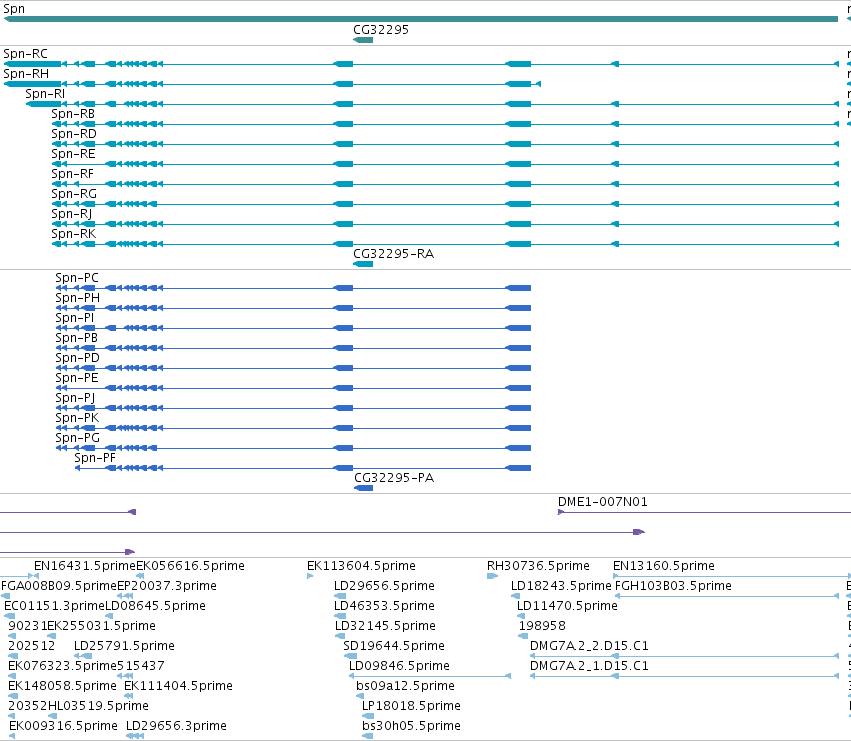The height and width of the screenshot is (741, 851).
Task: Click the LD11470.5prime EST label
Action: (x=567, y=606)
